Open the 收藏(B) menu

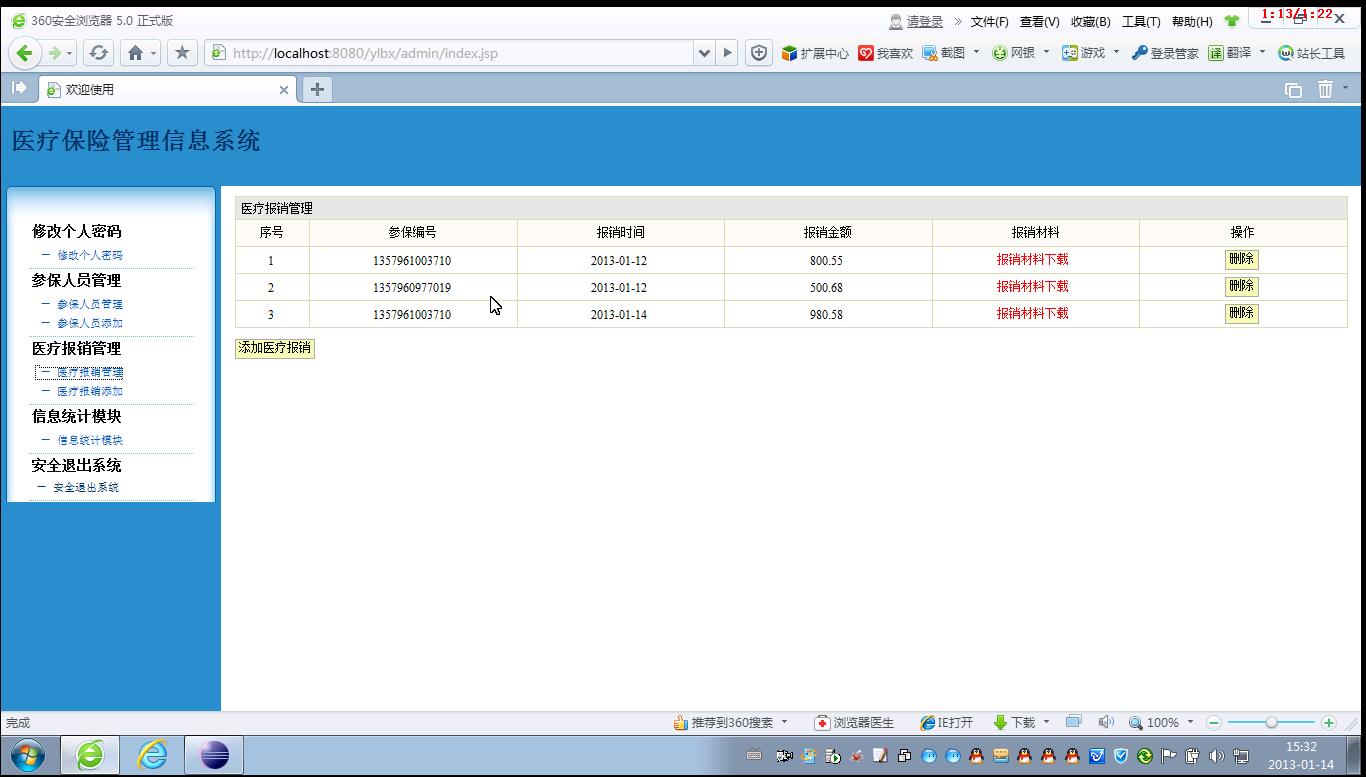coord(1090,21)
